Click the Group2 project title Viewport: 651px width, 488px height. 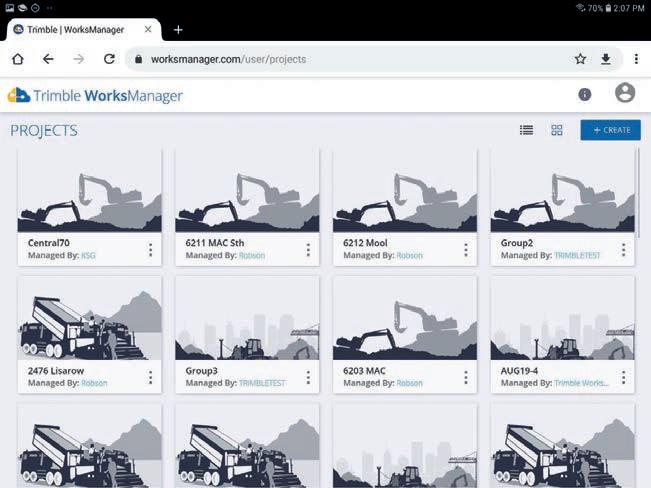tap(517, 243)
